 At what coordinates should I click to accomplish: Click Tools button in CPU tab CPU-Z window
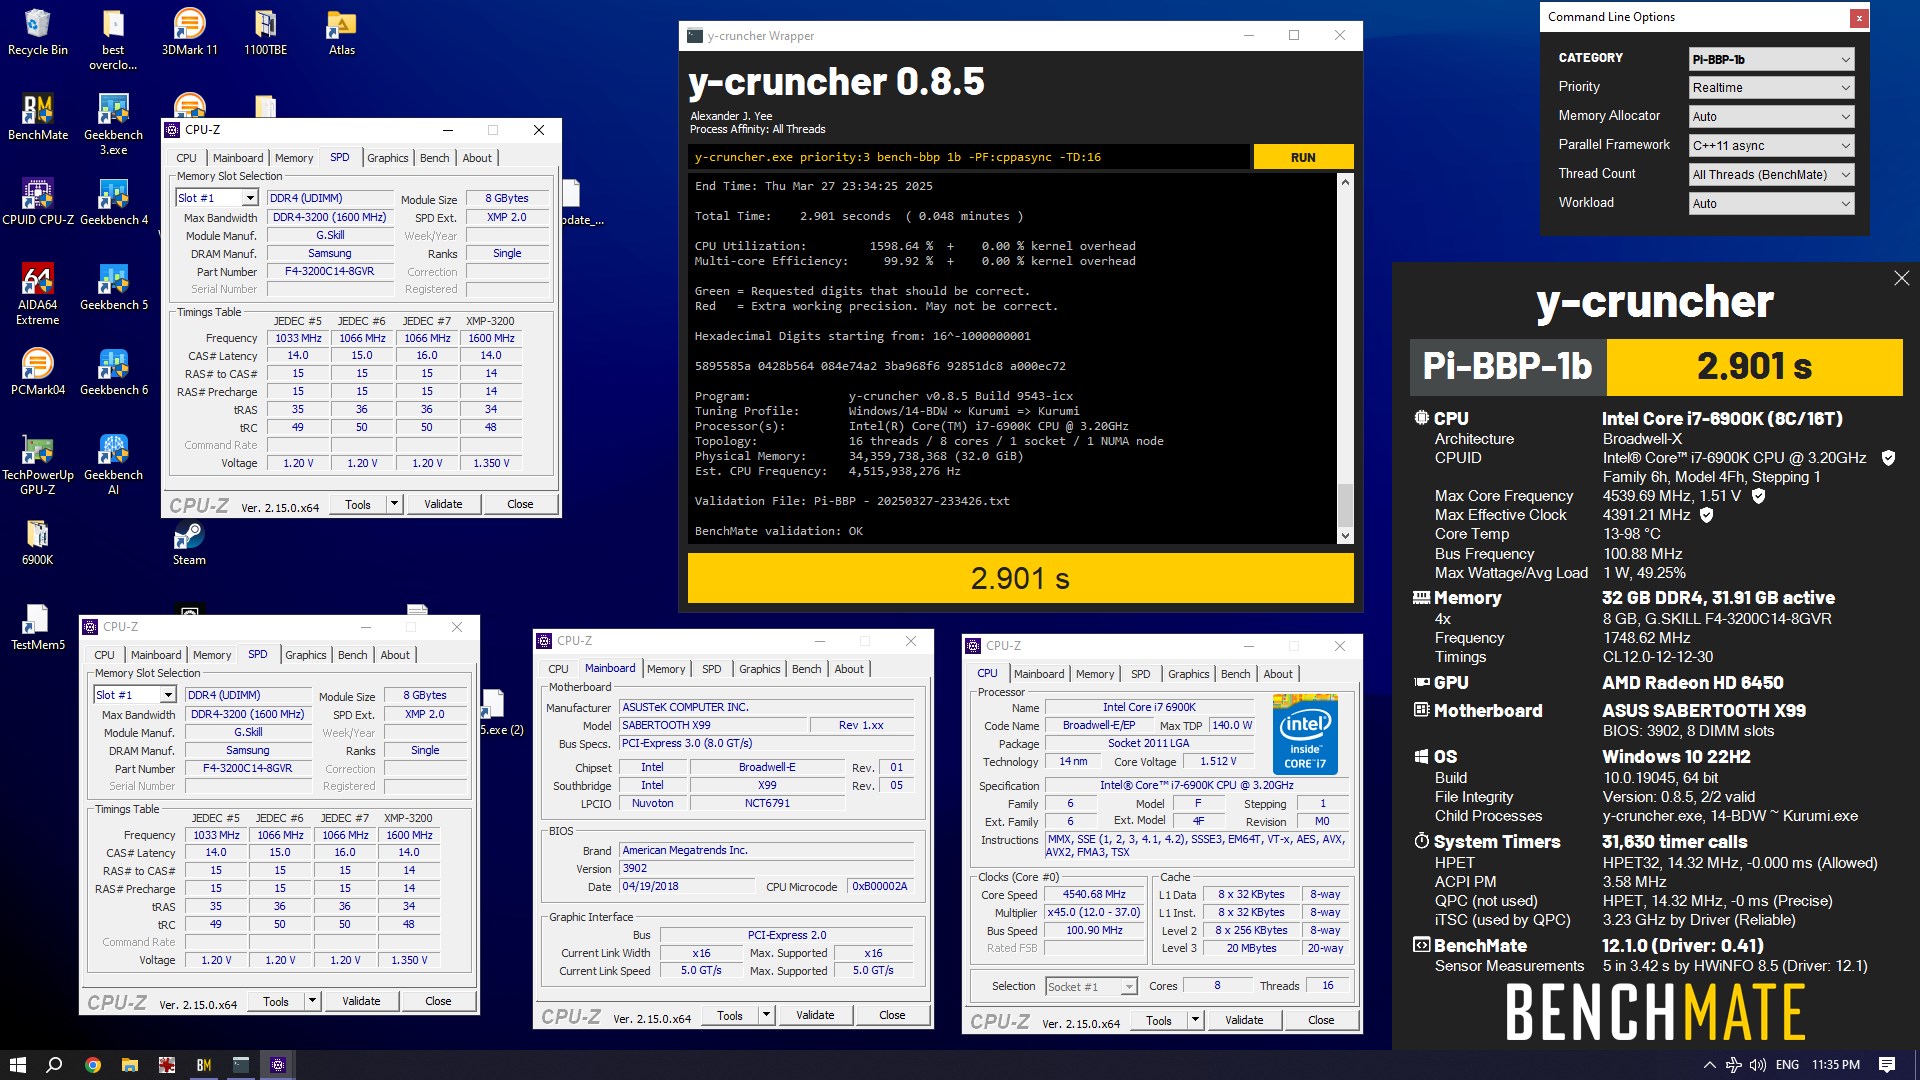point(1159,1020)
